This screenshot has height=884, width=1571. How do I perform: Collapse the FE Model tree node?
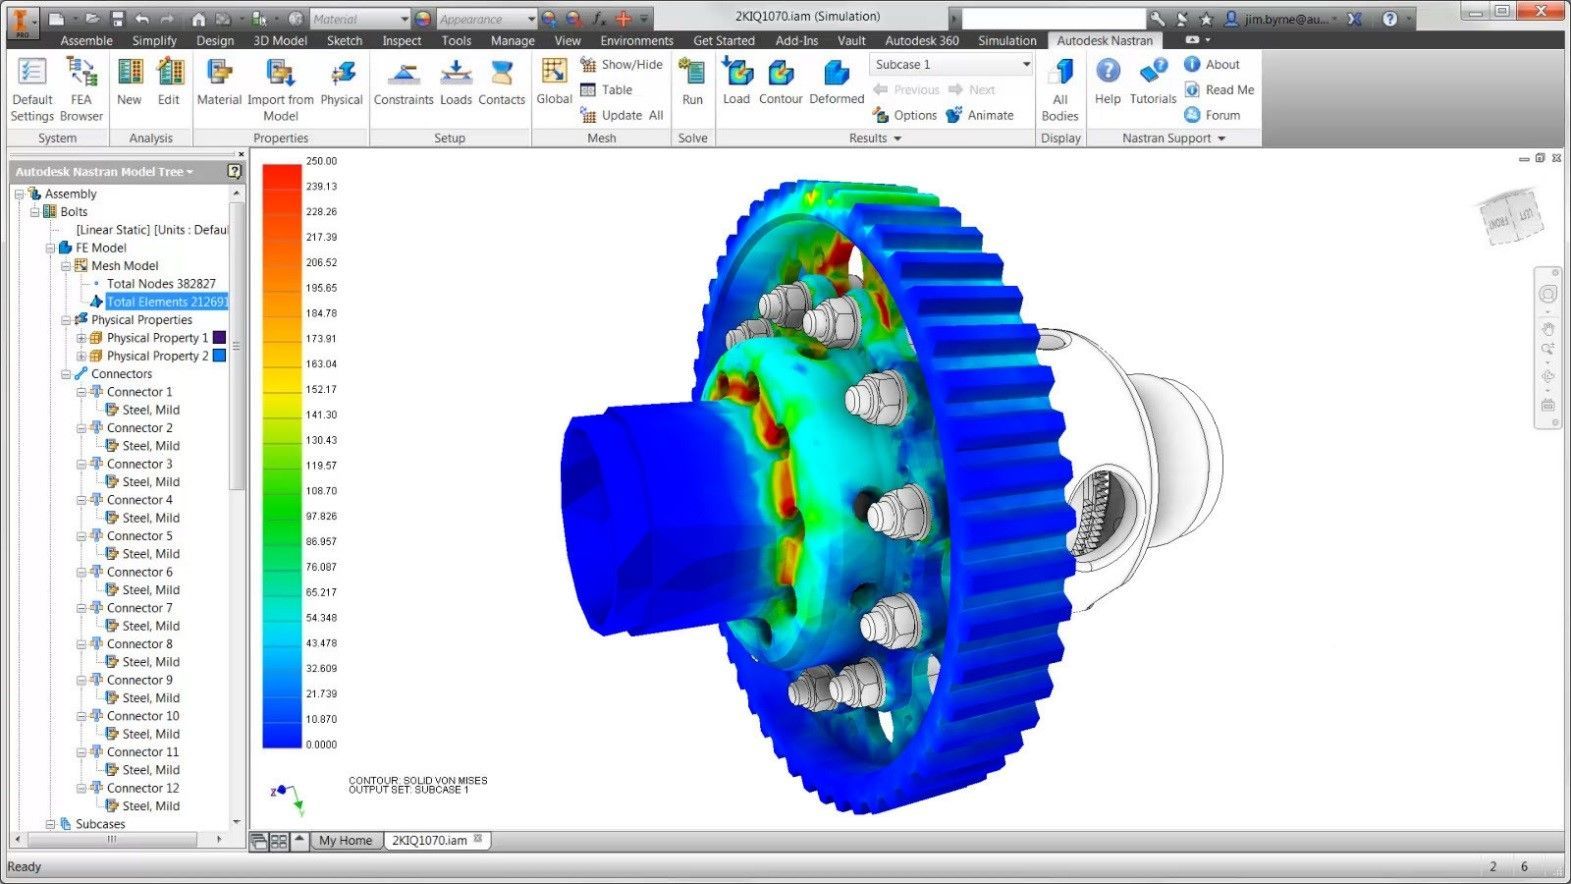[50, 248]
